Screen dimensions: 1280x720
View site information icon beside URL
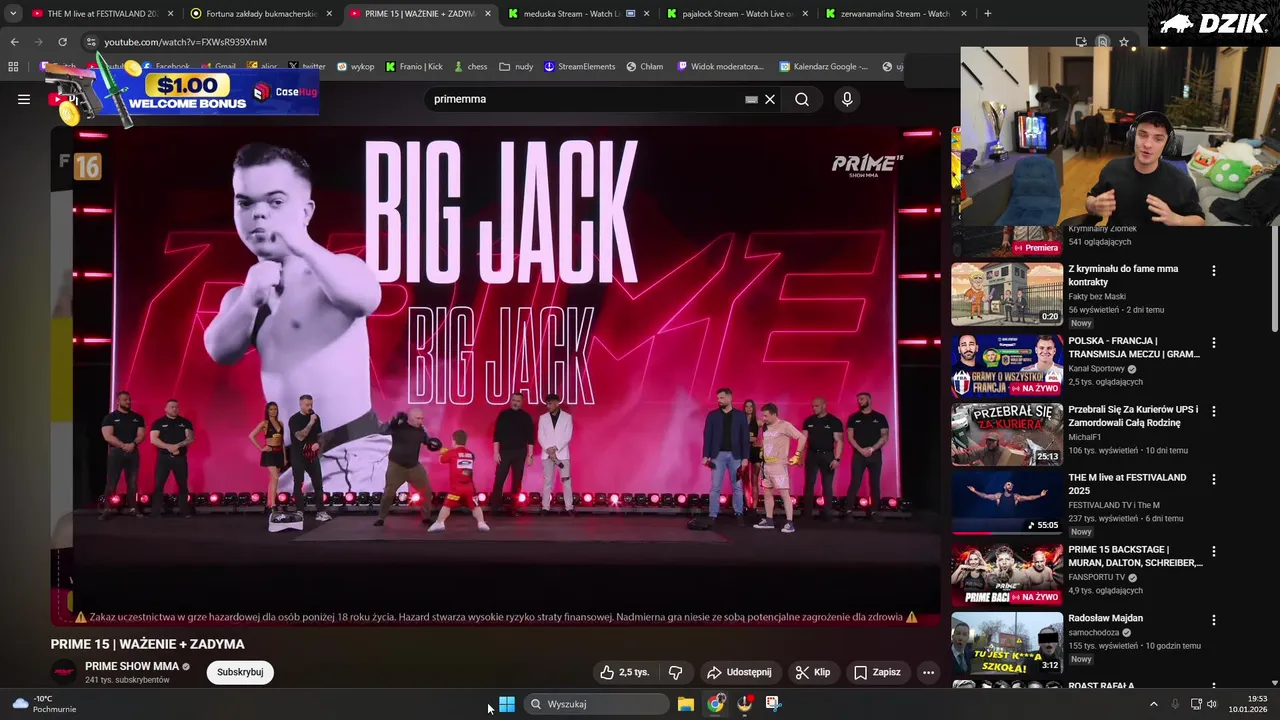[91, 42]
